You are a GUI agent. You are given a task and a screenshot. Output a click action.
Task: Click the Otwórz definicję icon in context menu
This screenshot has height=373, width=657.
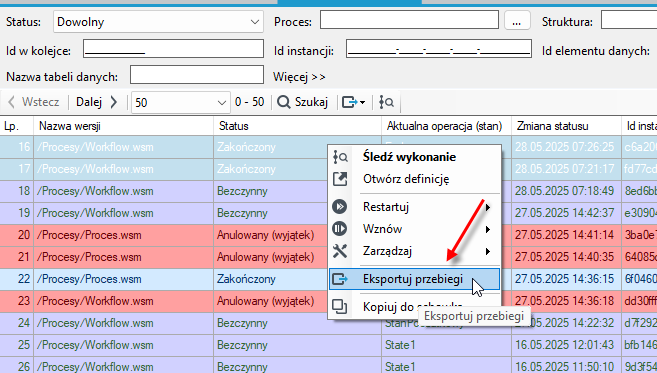pyautogui.click(x=340, y=179)
